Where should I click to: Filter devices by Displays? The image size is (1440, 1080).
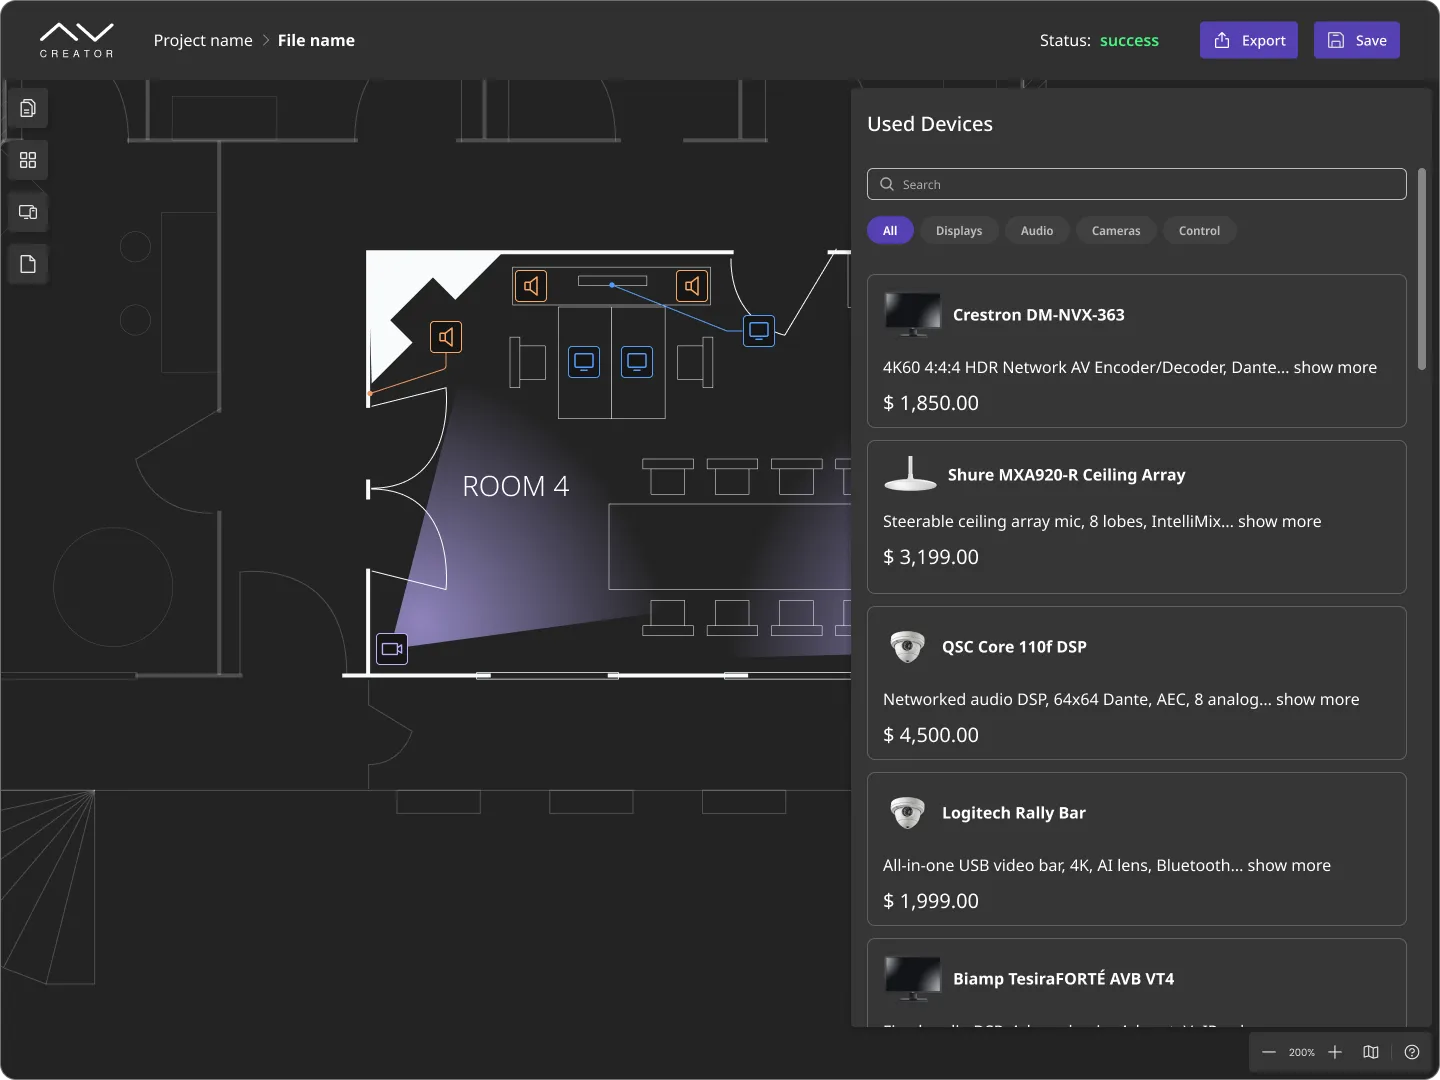pyautogui.click(x=959, y=231)
